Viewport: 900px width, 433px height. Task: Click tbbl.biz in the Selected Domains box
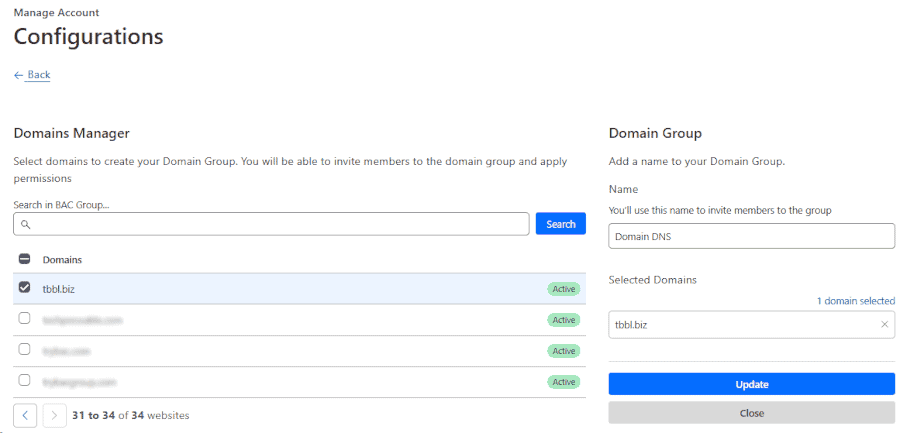631,324
